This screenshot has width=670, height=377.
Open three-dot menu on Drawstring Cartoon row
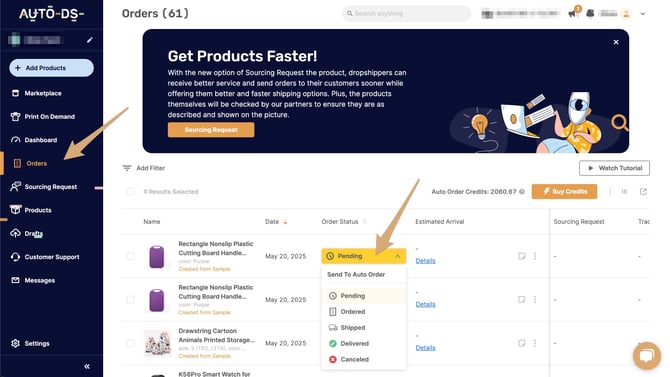click(535, 343)
